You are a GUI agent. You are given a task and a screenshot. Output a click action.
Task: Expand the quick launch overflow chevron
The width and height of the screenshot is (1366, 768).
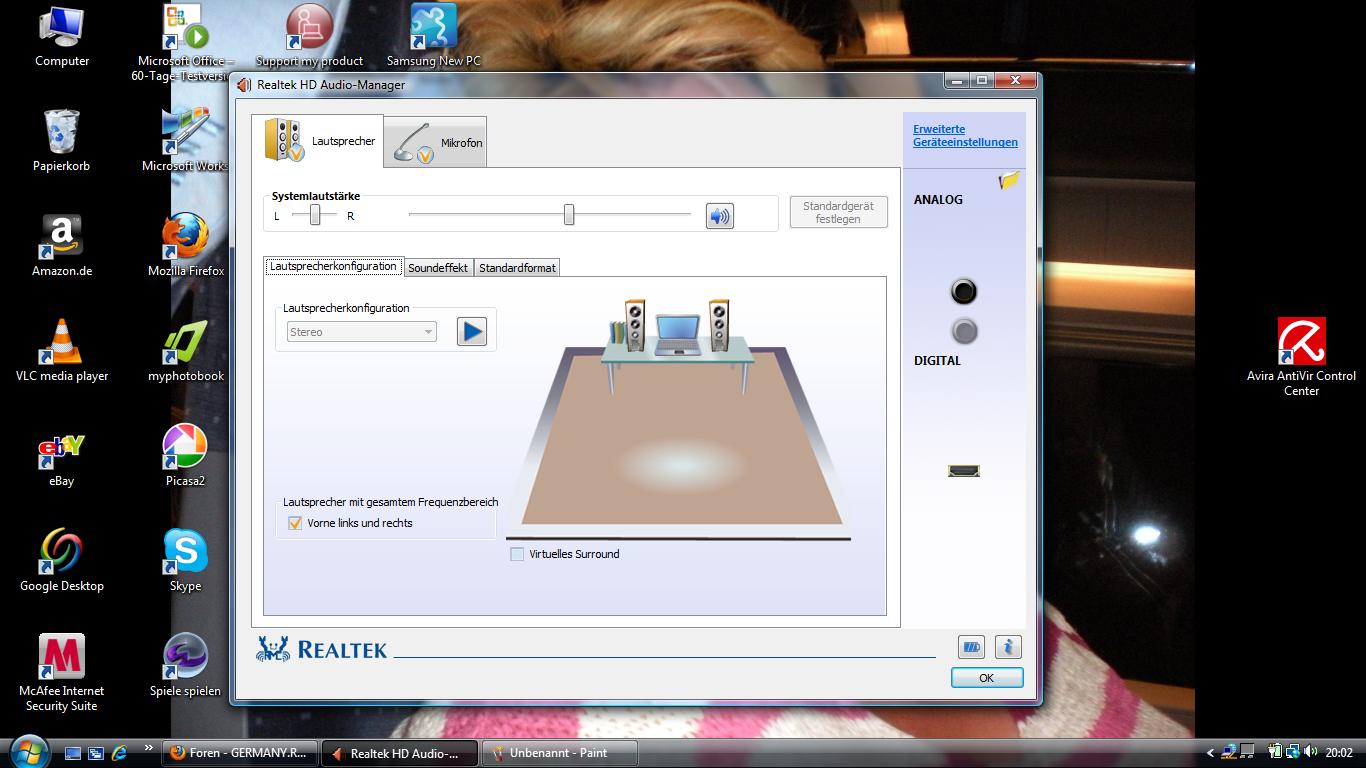(149, 747)
